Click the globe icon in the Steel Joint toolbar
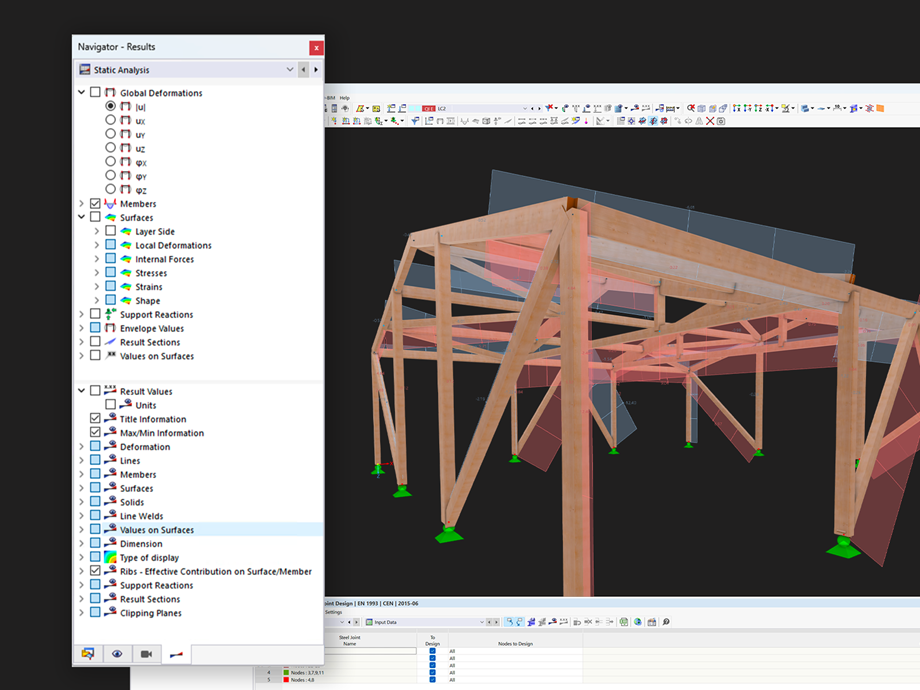Viewport: 920px width, 690px height. (637, 622)
